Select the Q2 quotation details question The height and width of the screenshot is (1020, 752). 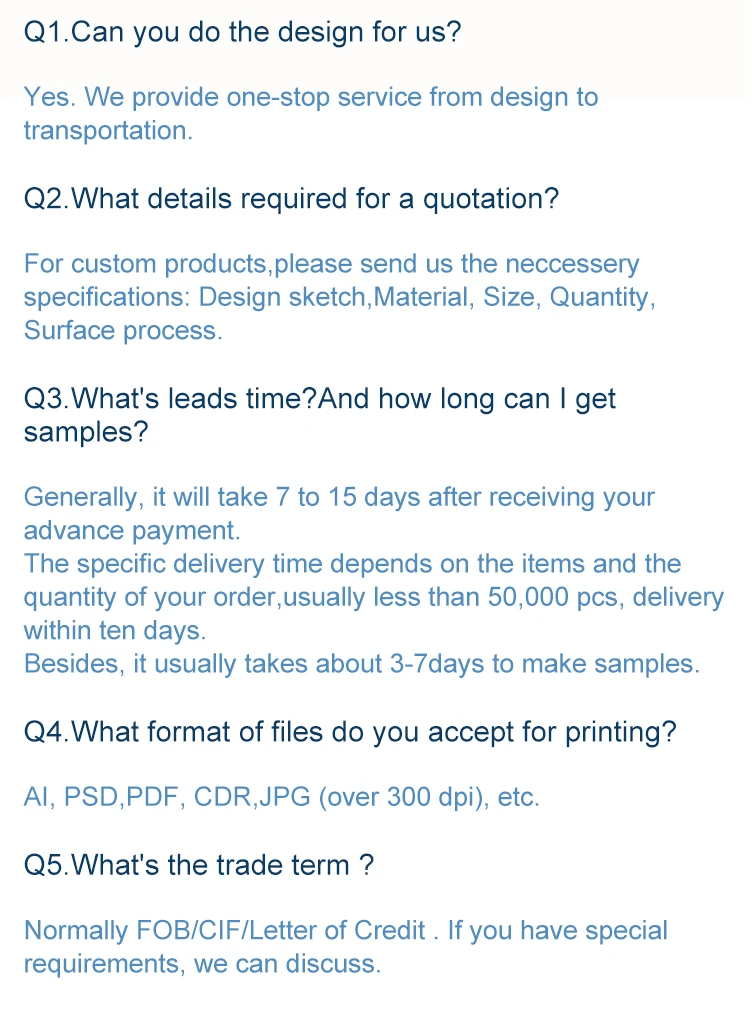(x=291, y=199)
